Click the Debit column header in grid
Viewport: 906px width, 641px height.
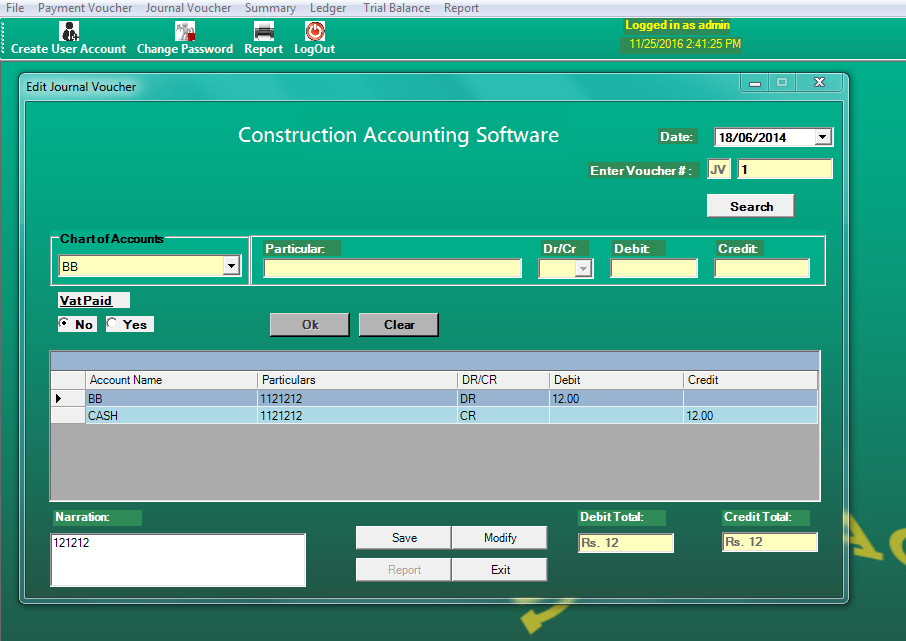617,380
